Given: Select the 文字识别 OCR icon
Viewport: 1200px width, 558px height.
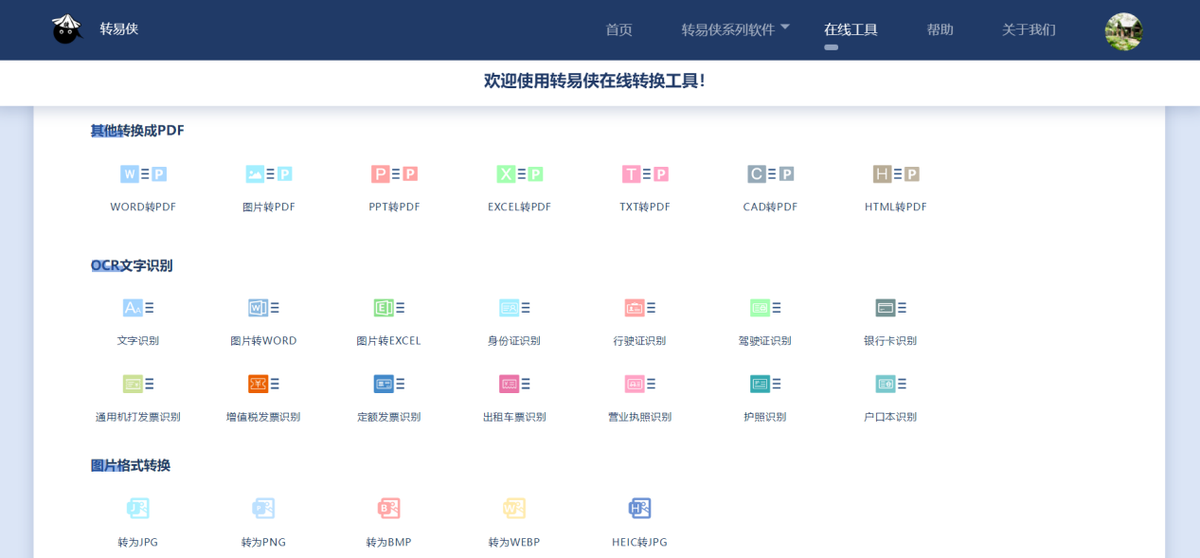Looking at the screenshot, I should [x=138, y=308].
